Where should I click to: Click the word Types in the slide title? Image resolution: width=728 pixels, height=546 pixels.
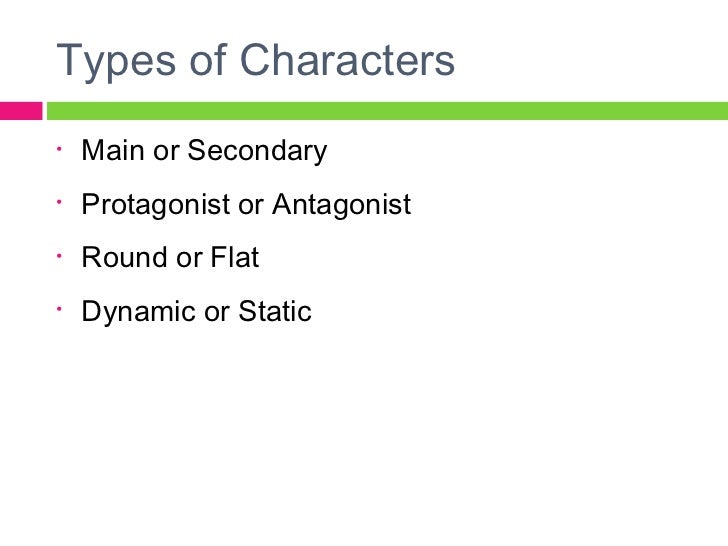tap(116, 61)
